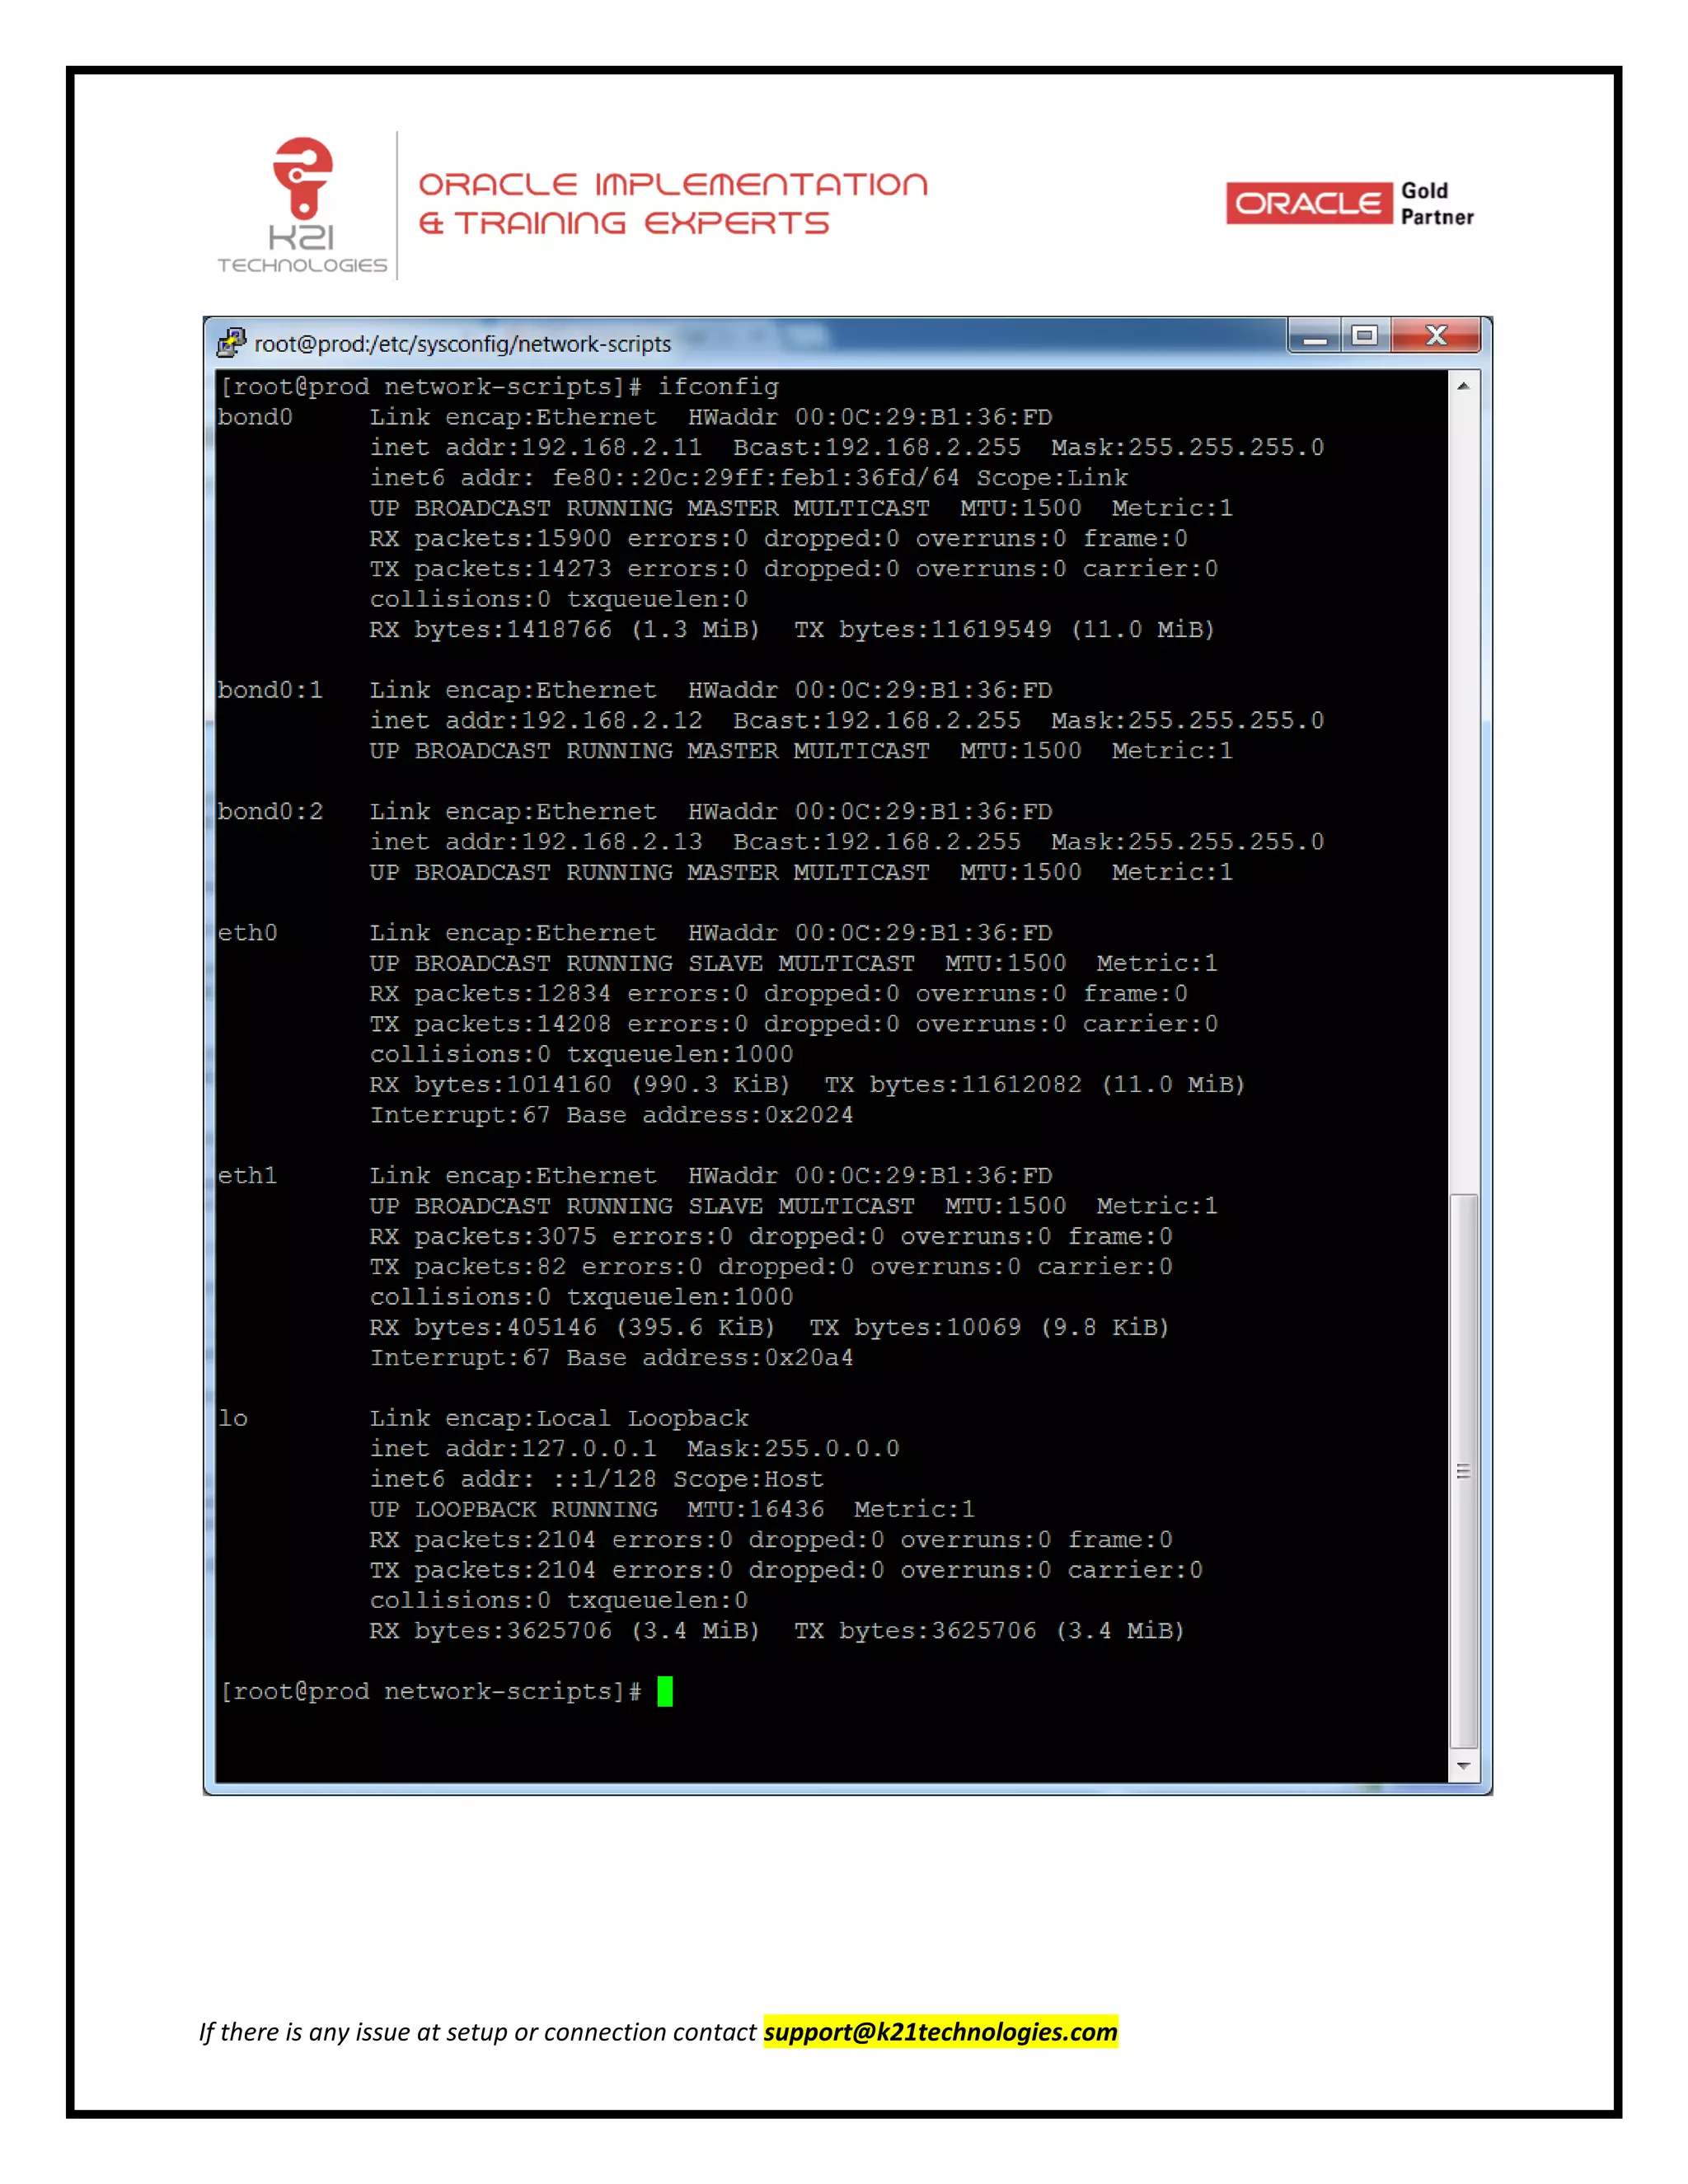Click the scrollbar up arrow
Viewport: 1688px width, 2184px height.
click(x=1463, y=386)
